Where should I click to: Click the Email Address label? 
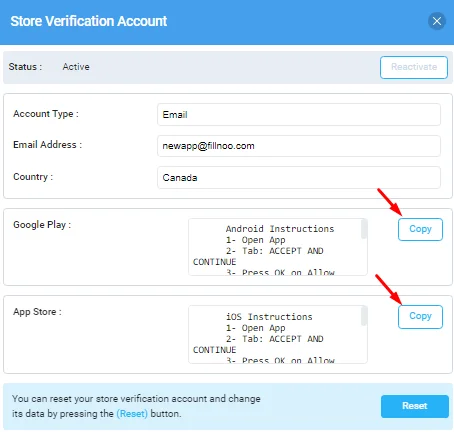(x=47, y=145)
